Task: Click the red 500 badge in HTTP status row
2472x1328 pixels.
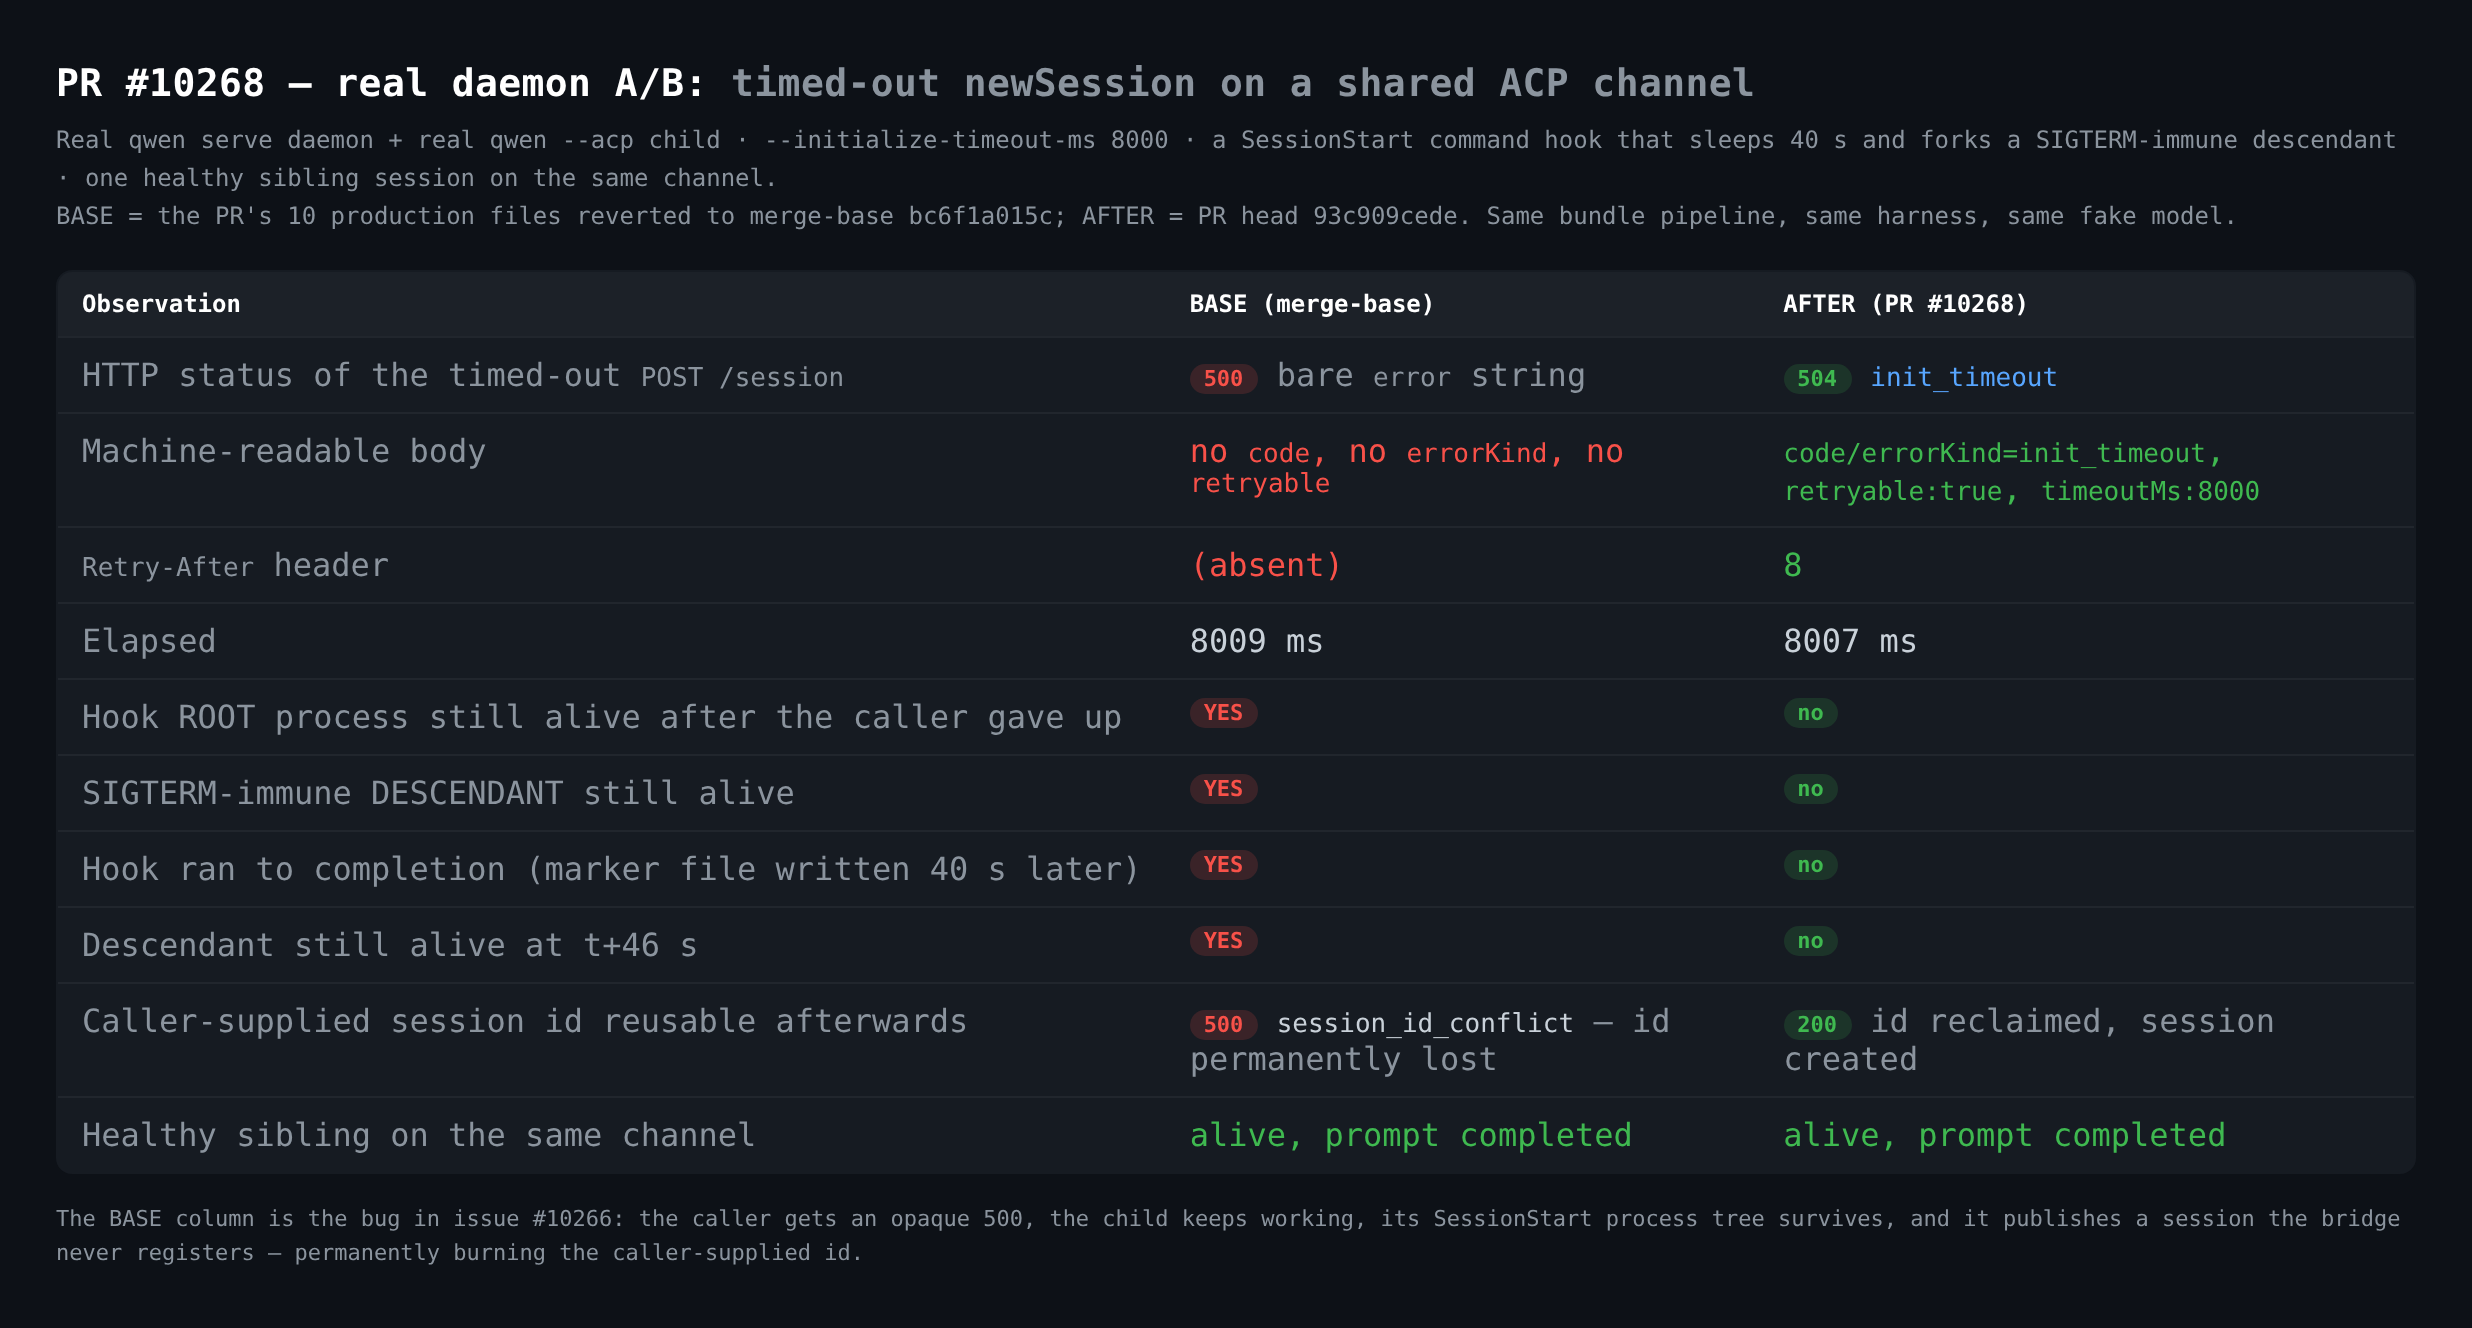Action: click(x=1223, y=378)
